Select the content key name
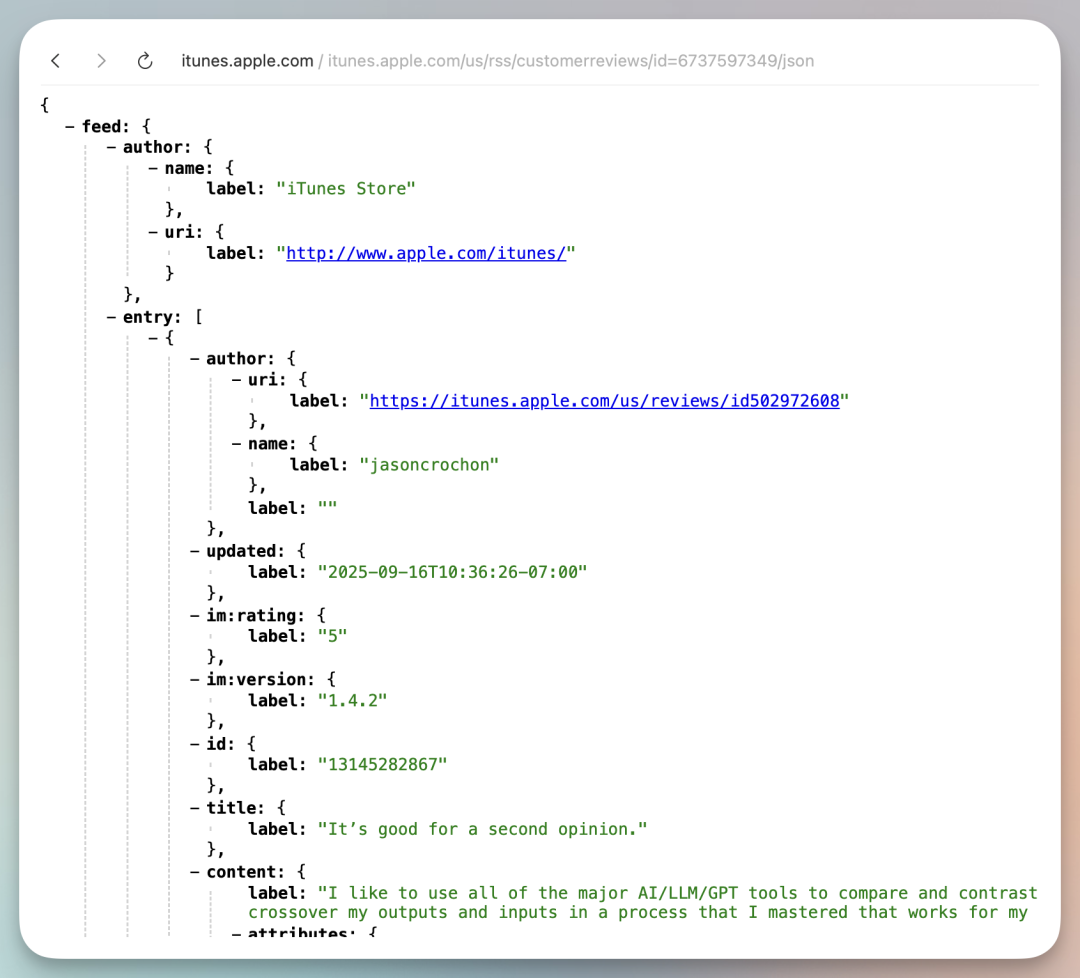This screenshot has width=1080, height=978. [245, 872]
